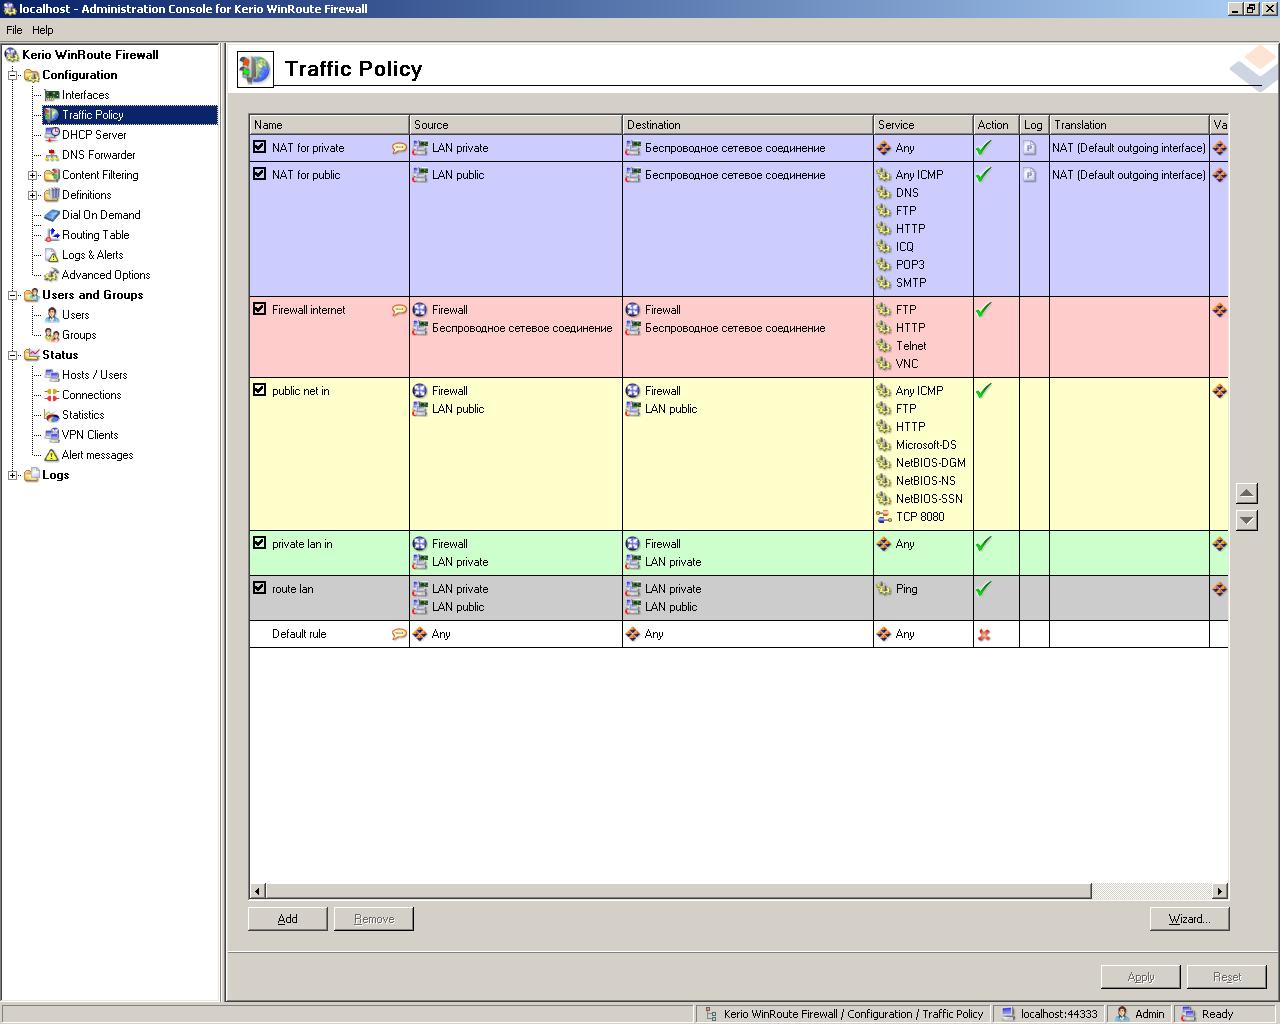
Task: Open the File menu
Action: coord(14,30)
